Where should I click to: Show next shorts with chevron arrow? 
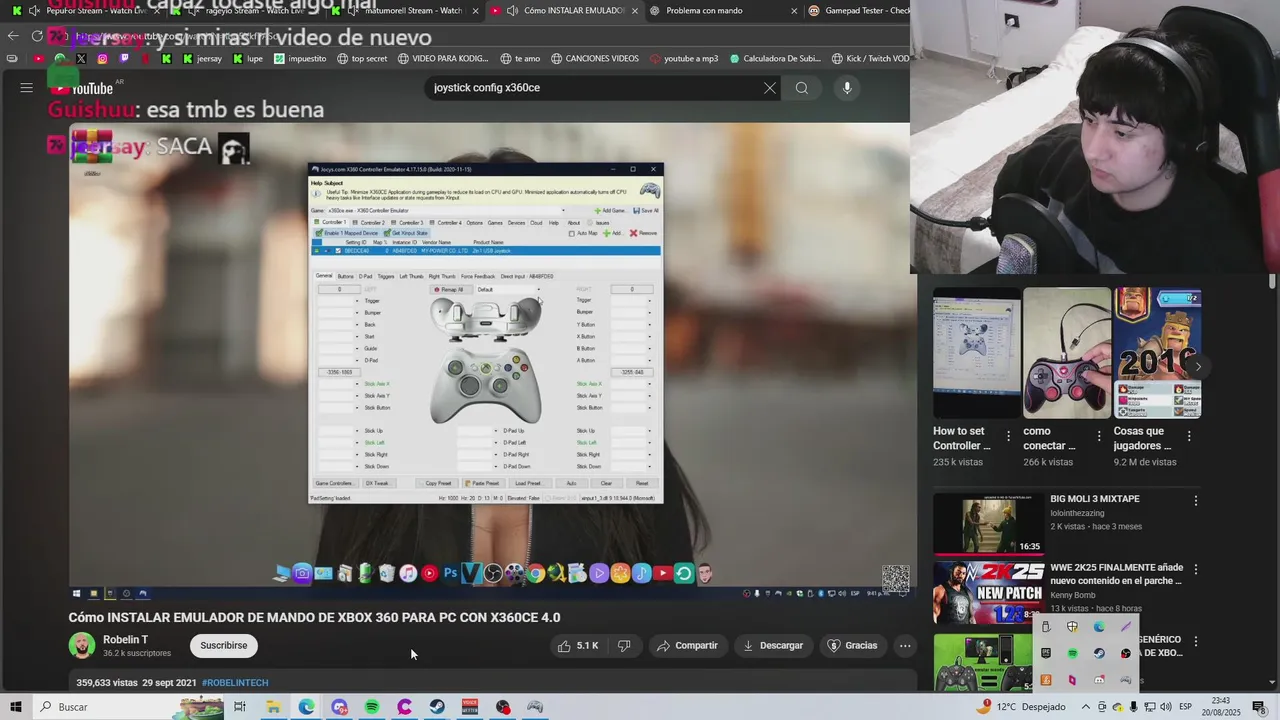coord(1198,366)
